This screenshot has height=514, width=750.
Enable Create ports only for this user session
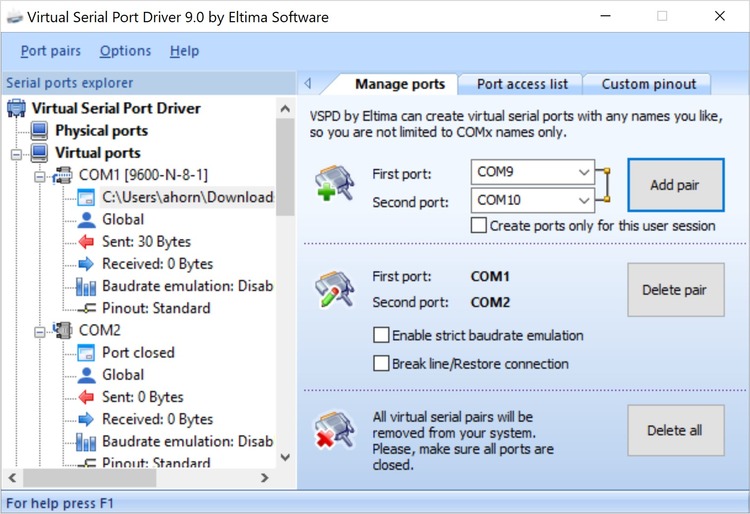[479, 225]
